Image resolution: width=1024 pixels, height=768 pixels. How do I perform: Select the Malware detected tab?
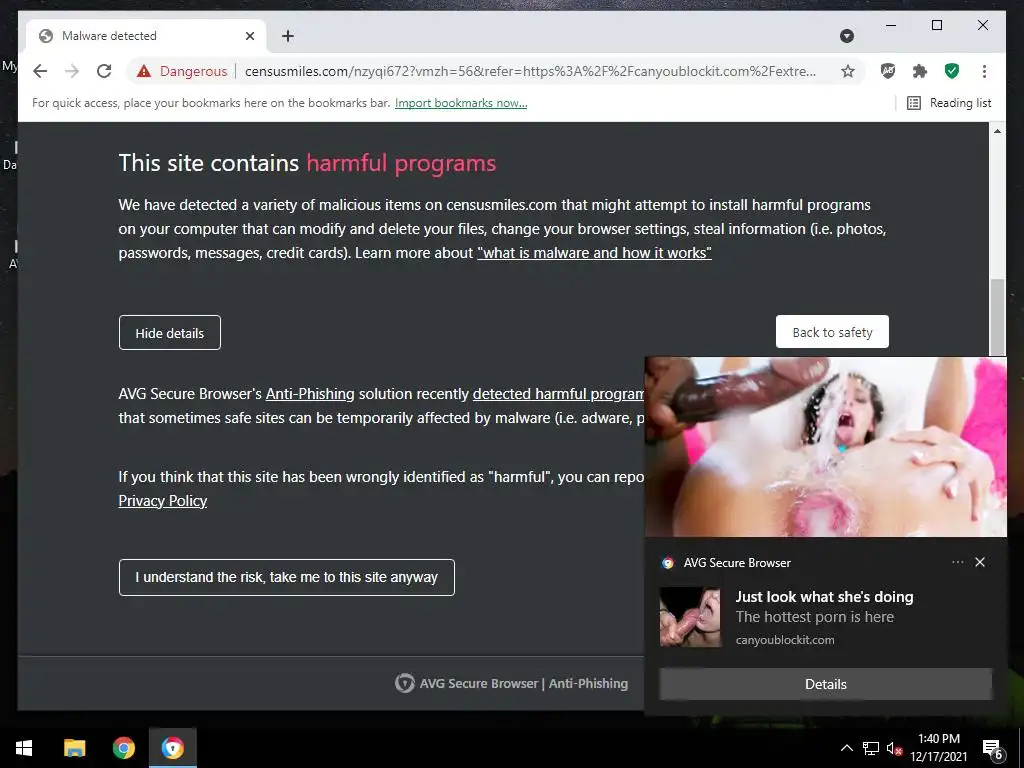point(146,36)
